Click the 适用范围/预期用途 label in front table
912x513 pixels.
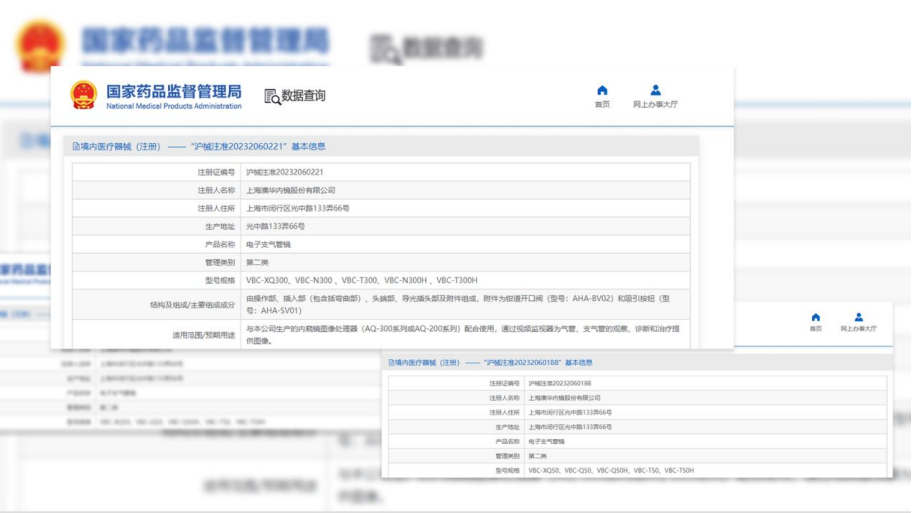point(204,335)
